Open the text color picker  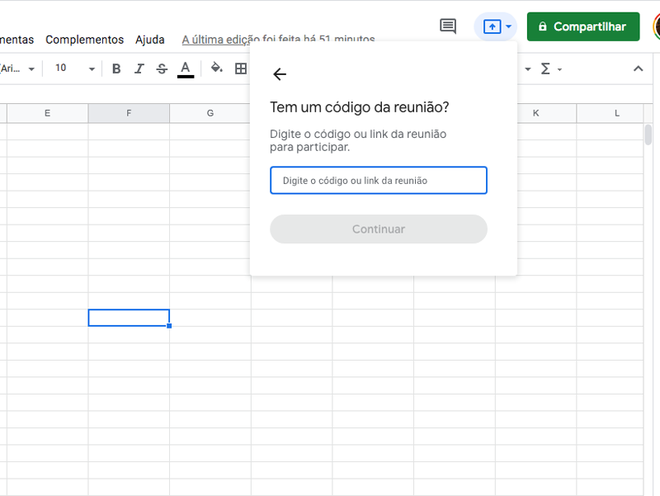coord(185,69)
